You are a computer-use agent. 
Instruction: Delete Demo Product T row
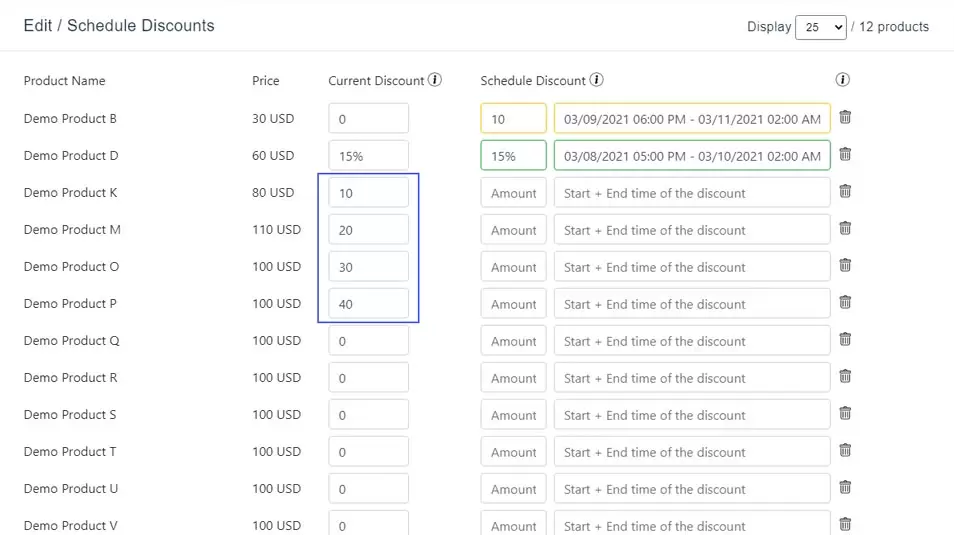(845, 450)
